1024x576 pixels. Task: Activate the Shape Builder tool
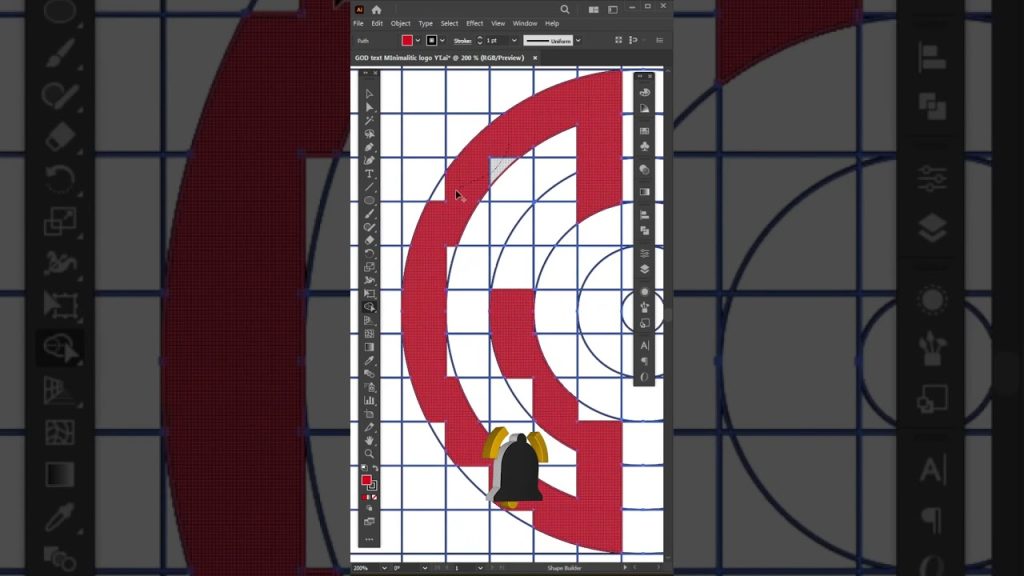pyautogui.click(x=369, y=307)
